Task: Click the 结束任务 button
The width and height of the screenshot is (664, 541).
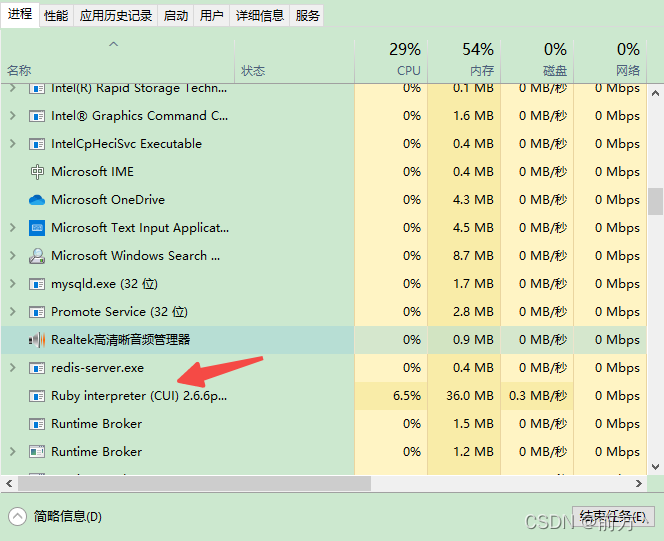Action: pyautogui.click(x=613, y=517)
